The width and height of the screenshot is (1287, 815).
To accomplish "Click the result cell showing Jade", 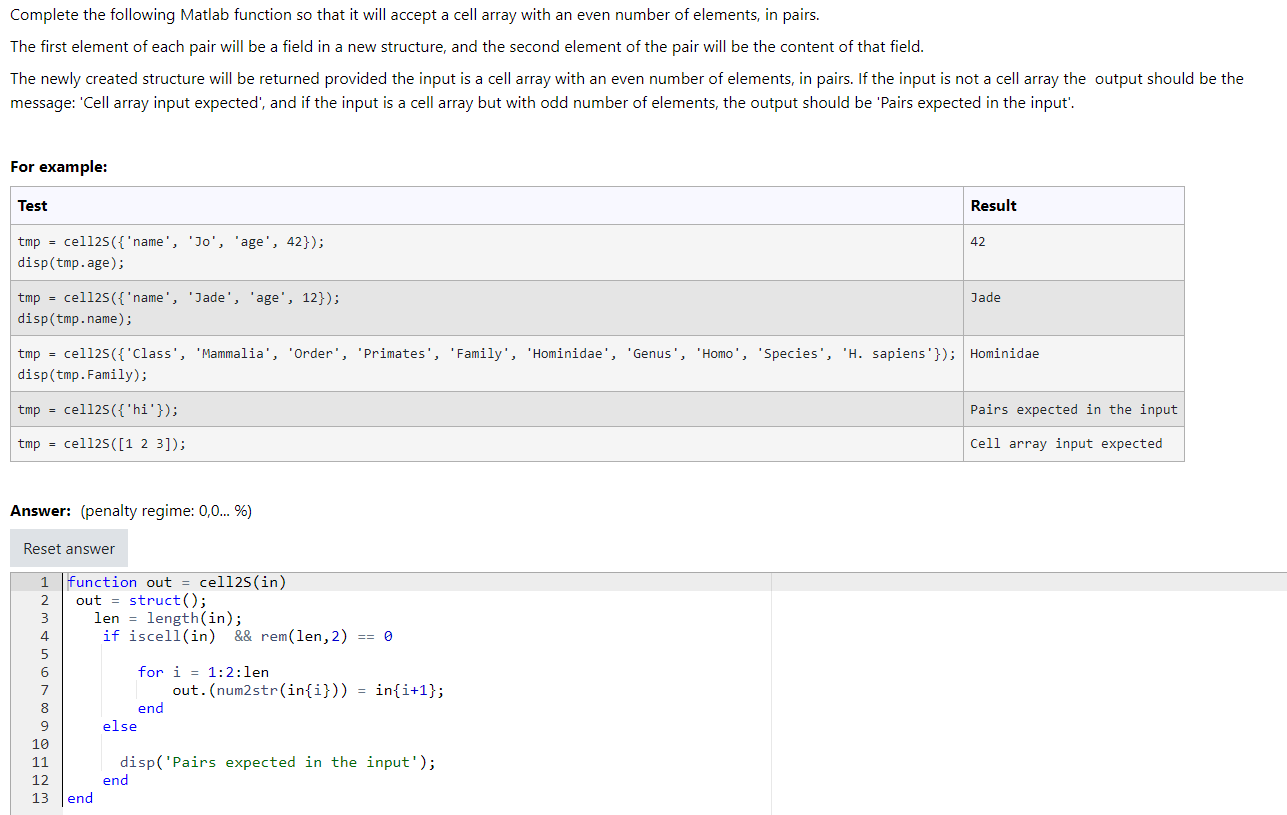I will click(x=983, y=297).
